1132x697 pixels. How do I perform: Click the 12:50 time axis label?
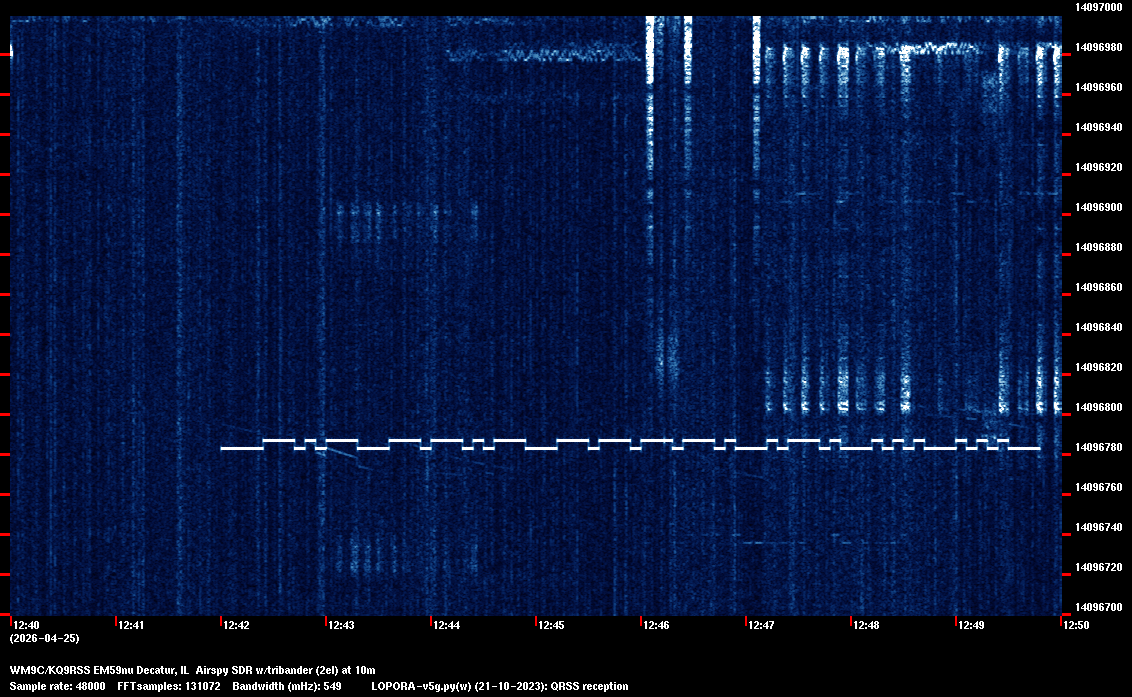point(1076,625)
